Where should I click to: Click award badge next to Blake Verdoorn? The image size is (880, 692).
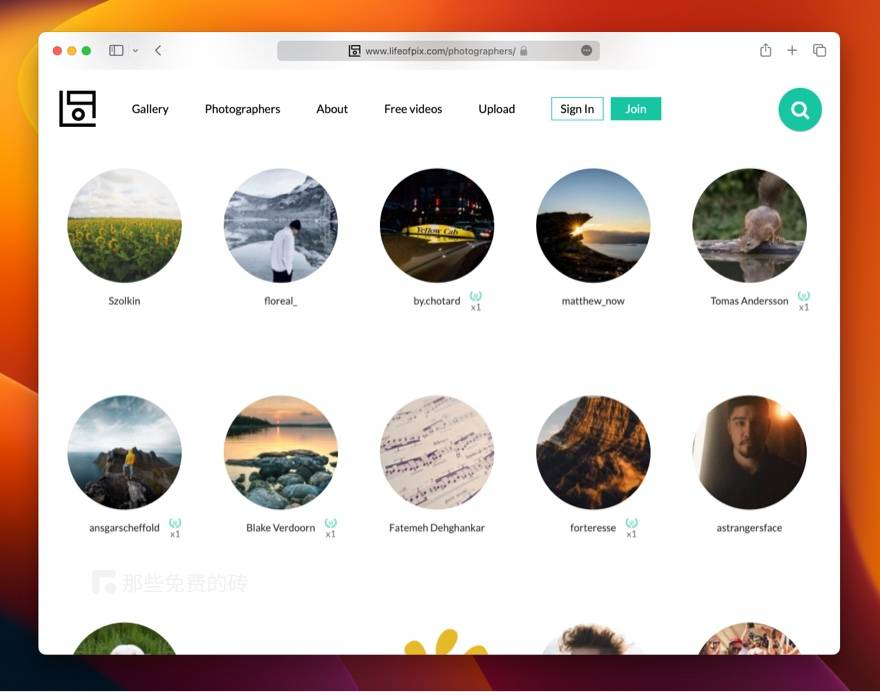click(x=331, y=528)
